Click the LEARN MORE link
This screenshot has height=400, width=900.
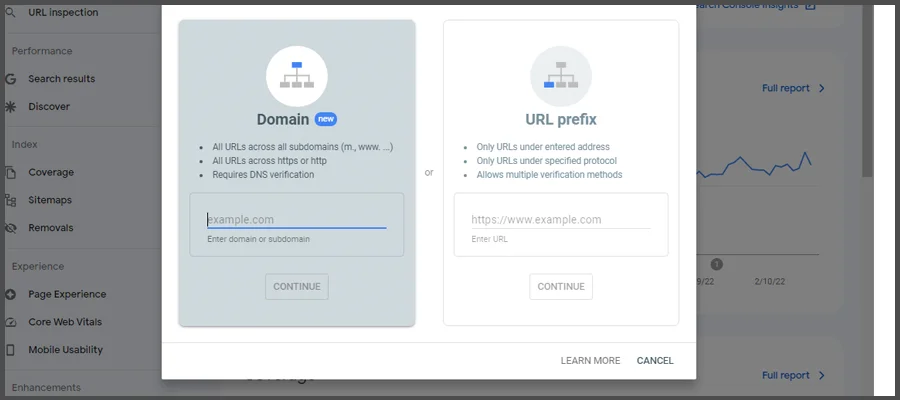click(x=590, y=361)
